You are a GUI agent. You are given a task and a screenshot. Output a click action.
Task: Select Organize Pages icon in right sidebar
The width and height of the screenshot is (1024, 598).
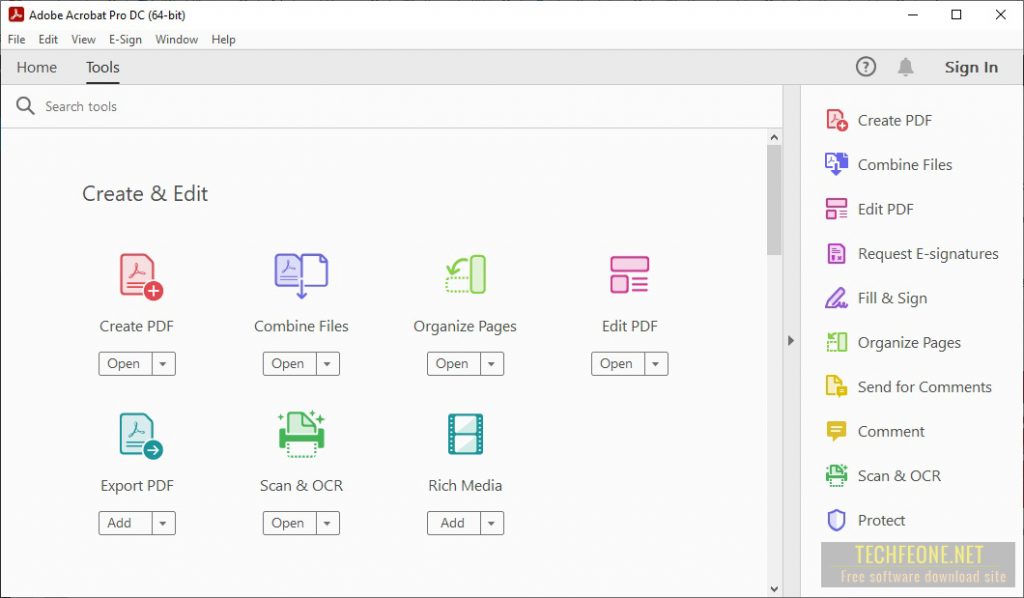[x=837, y=342]
